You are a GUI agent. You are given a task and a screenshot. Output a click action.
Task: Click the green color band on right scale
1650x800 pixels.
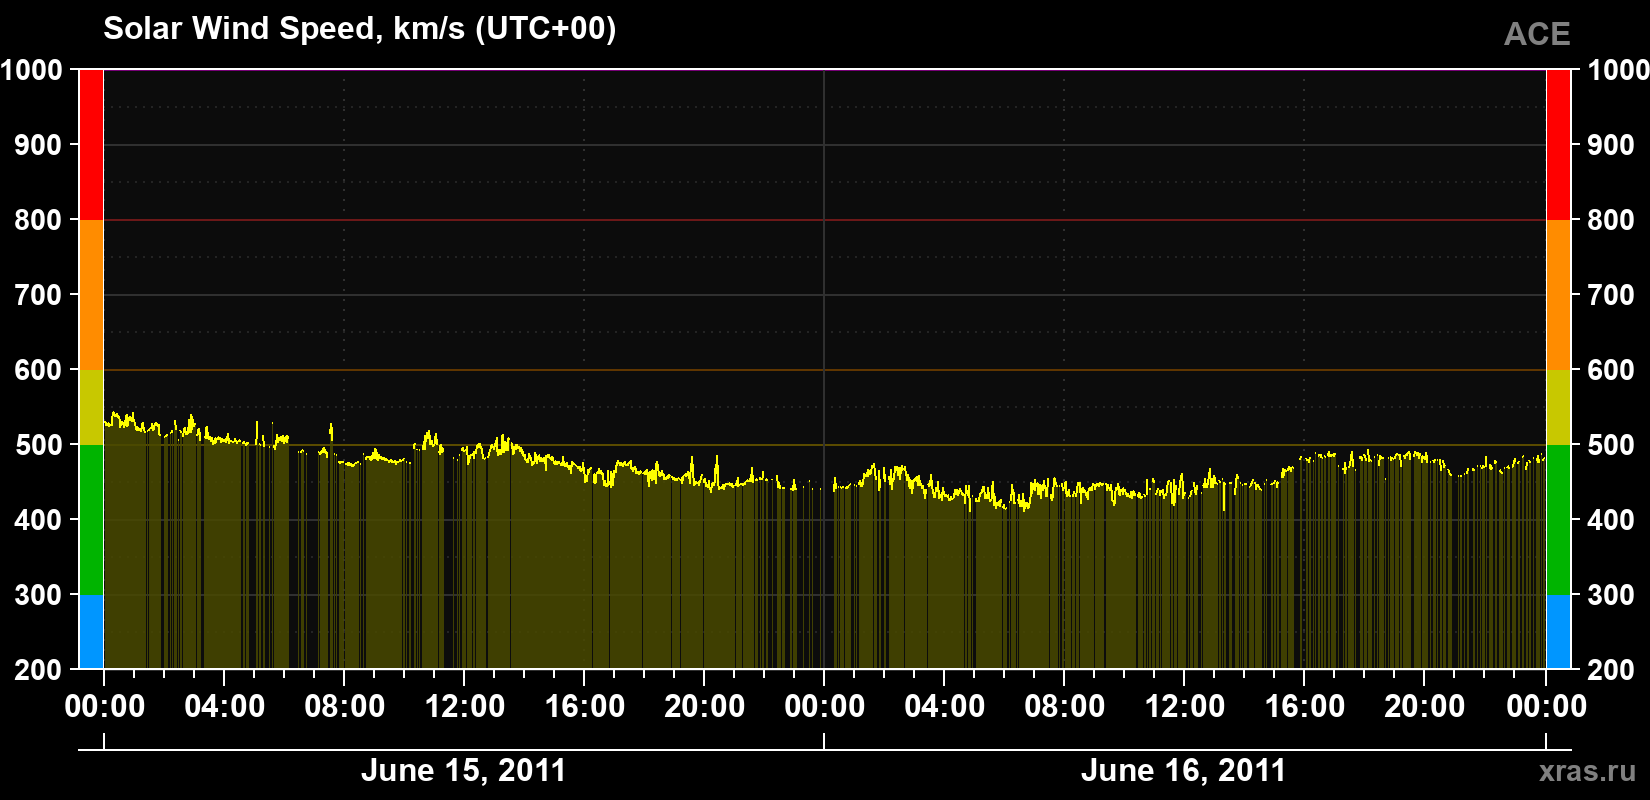coord(1558,520)
